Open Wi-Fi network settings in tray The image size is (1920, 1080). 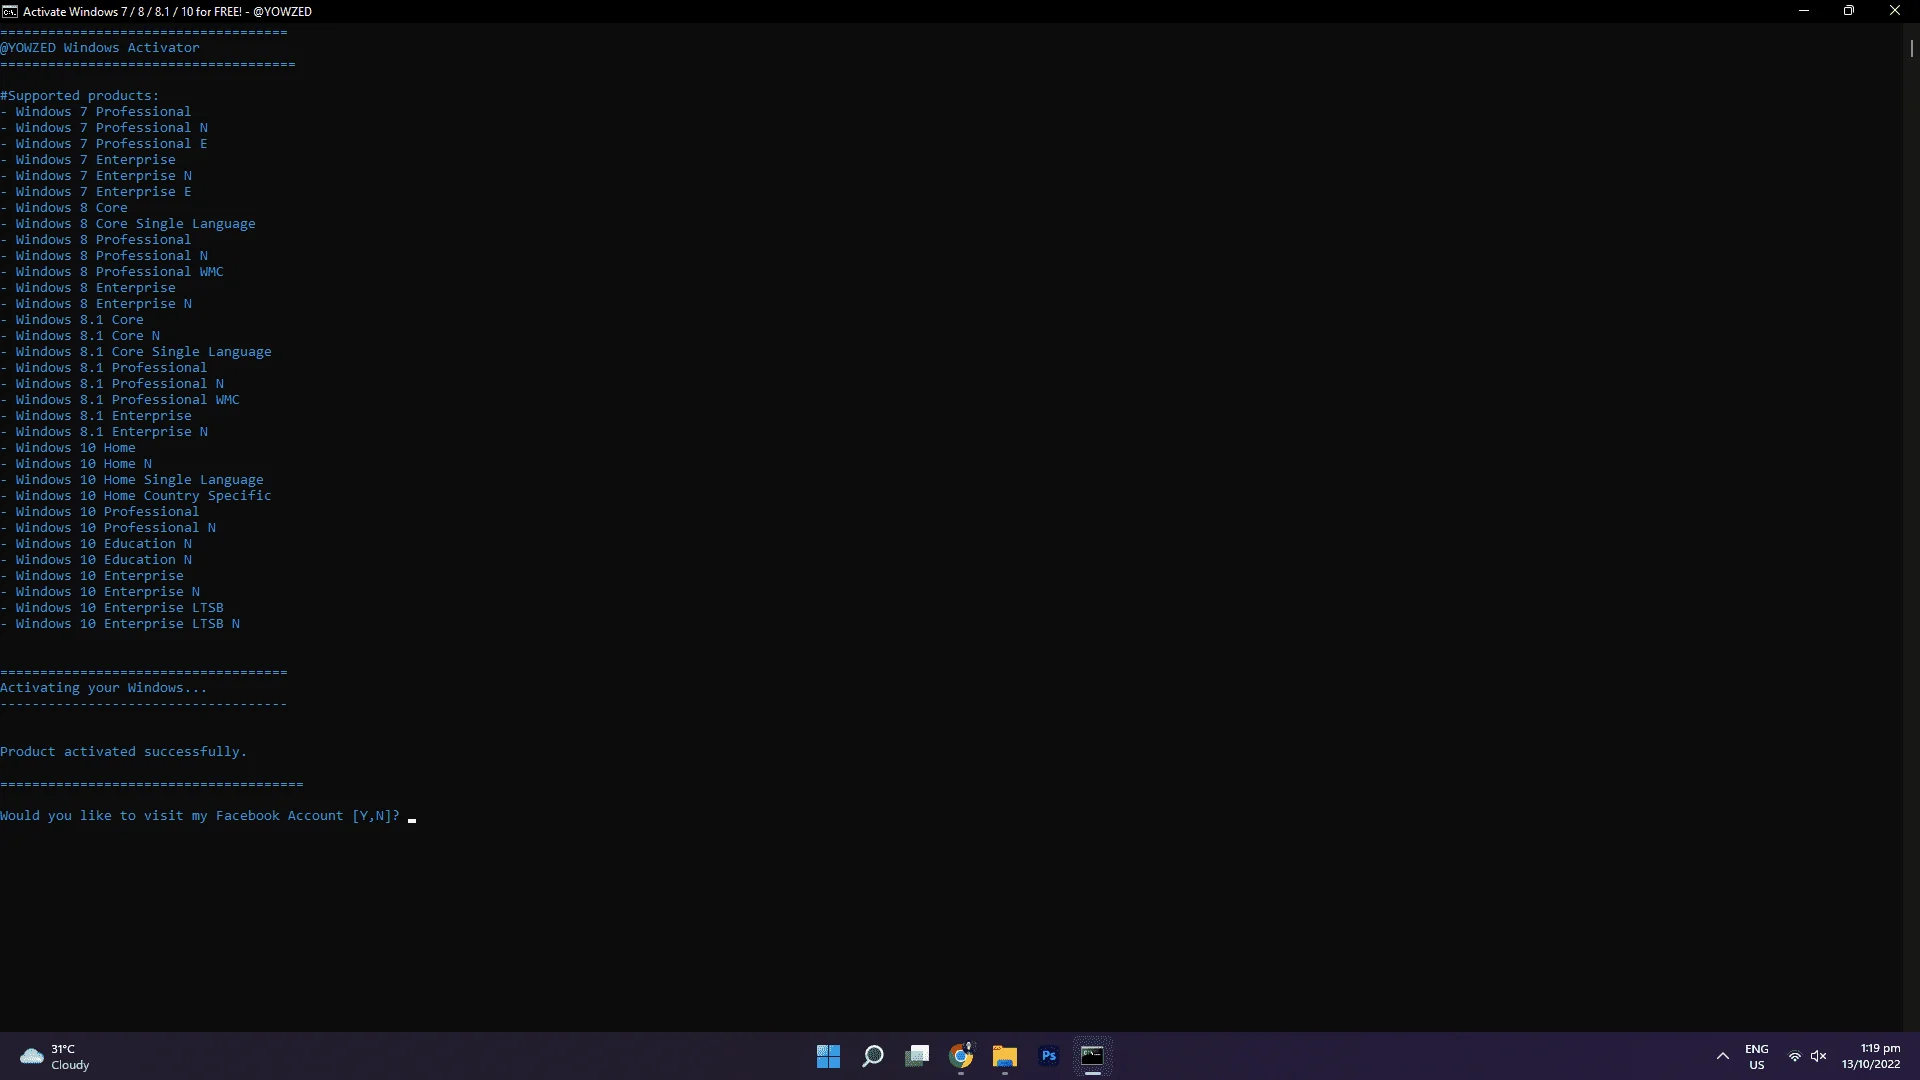[x=1795, y=1057]
